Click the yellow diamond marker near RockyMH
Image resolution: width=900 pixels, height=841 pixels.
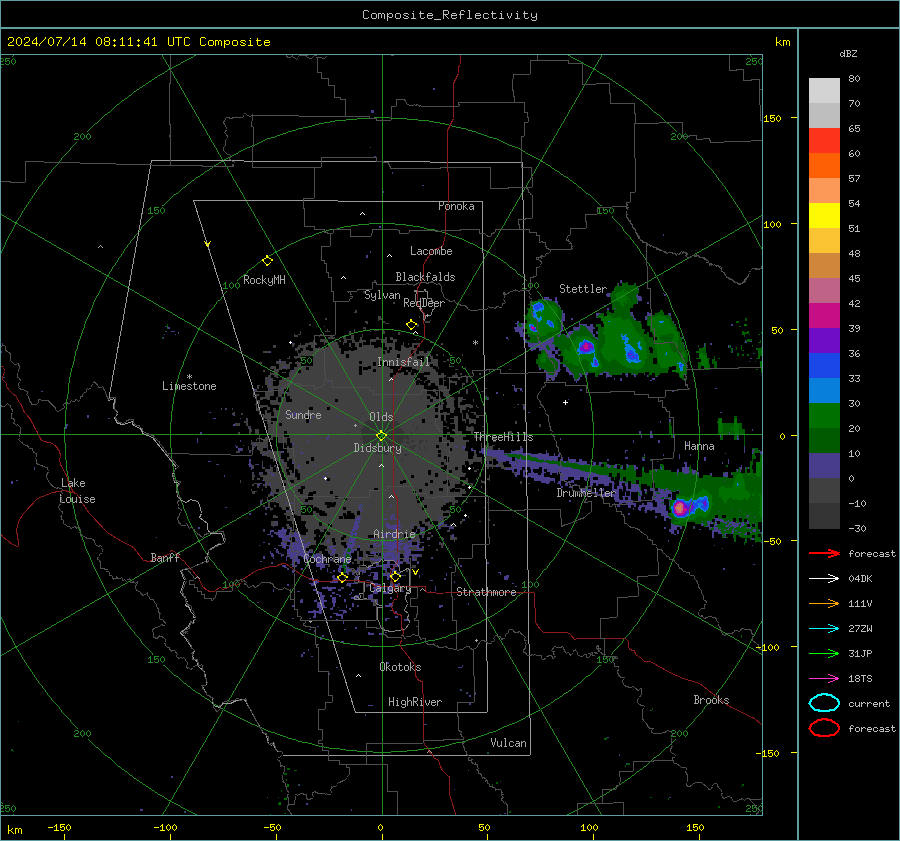click(x=267, y=261)
